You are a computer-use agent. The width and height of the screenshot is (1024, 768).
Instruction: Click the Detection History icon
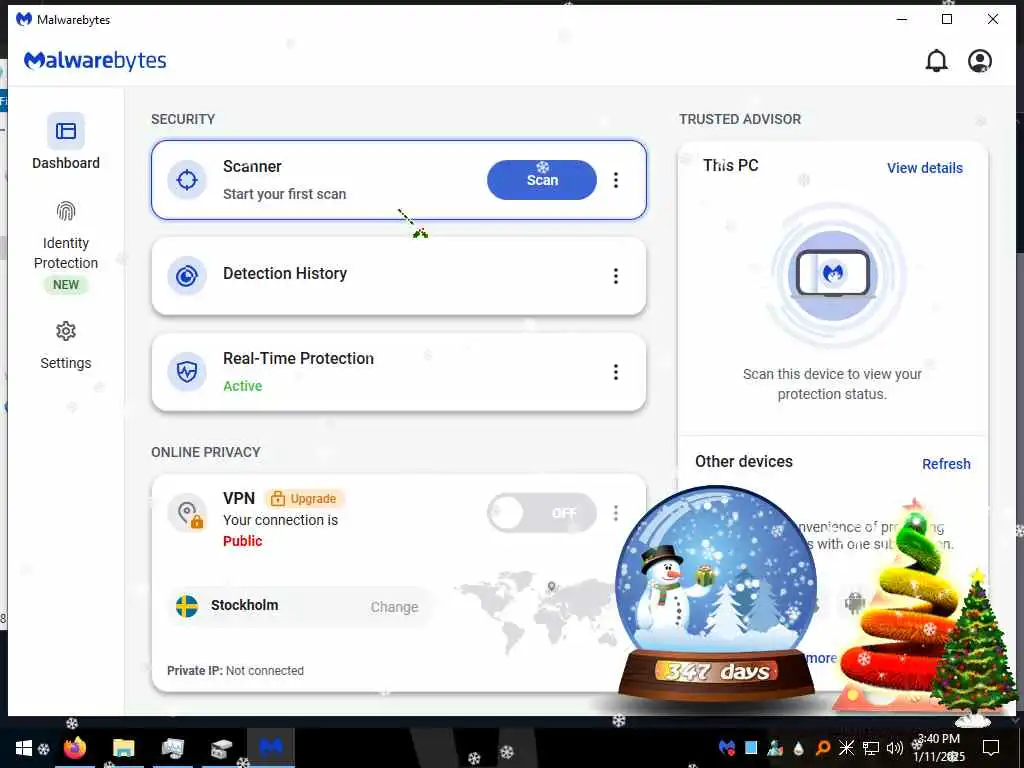[x=187, y=276]
